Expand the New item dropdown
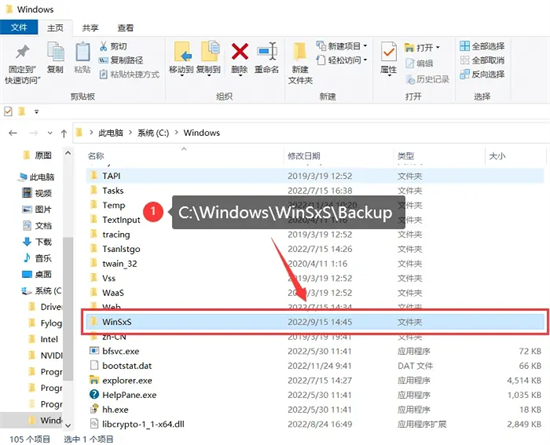The image size is (550, 445). coord(365,46)
